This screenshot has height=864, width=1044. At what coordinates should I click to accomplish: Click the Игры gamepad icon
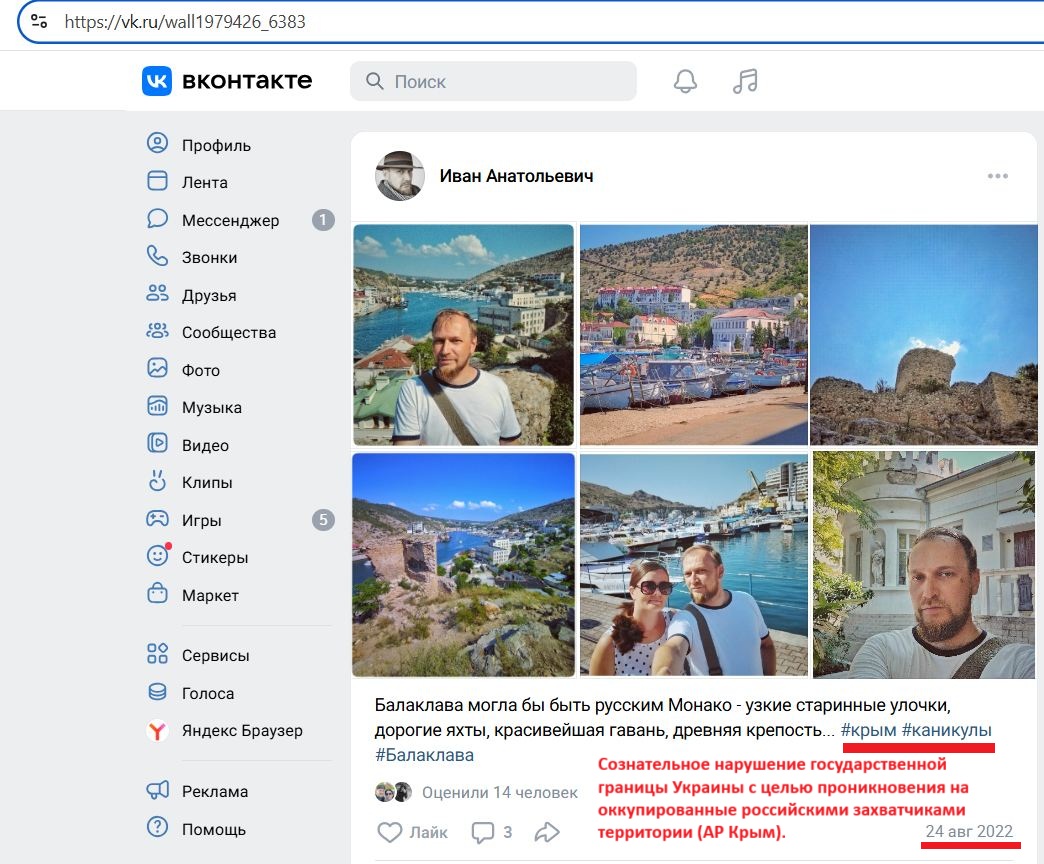point(157,519)
